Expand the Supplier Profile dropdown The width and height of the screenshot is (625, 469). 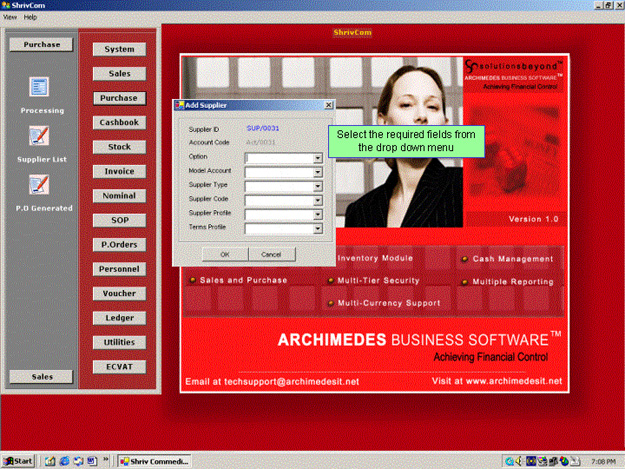[317, 214]
